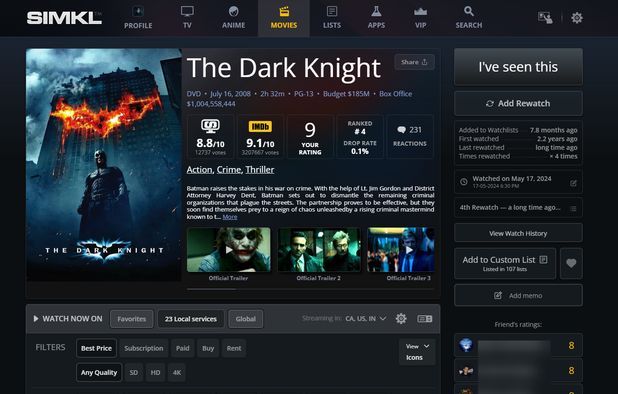
Task: Select the 4K quality filter
Action: coord(177,372)
